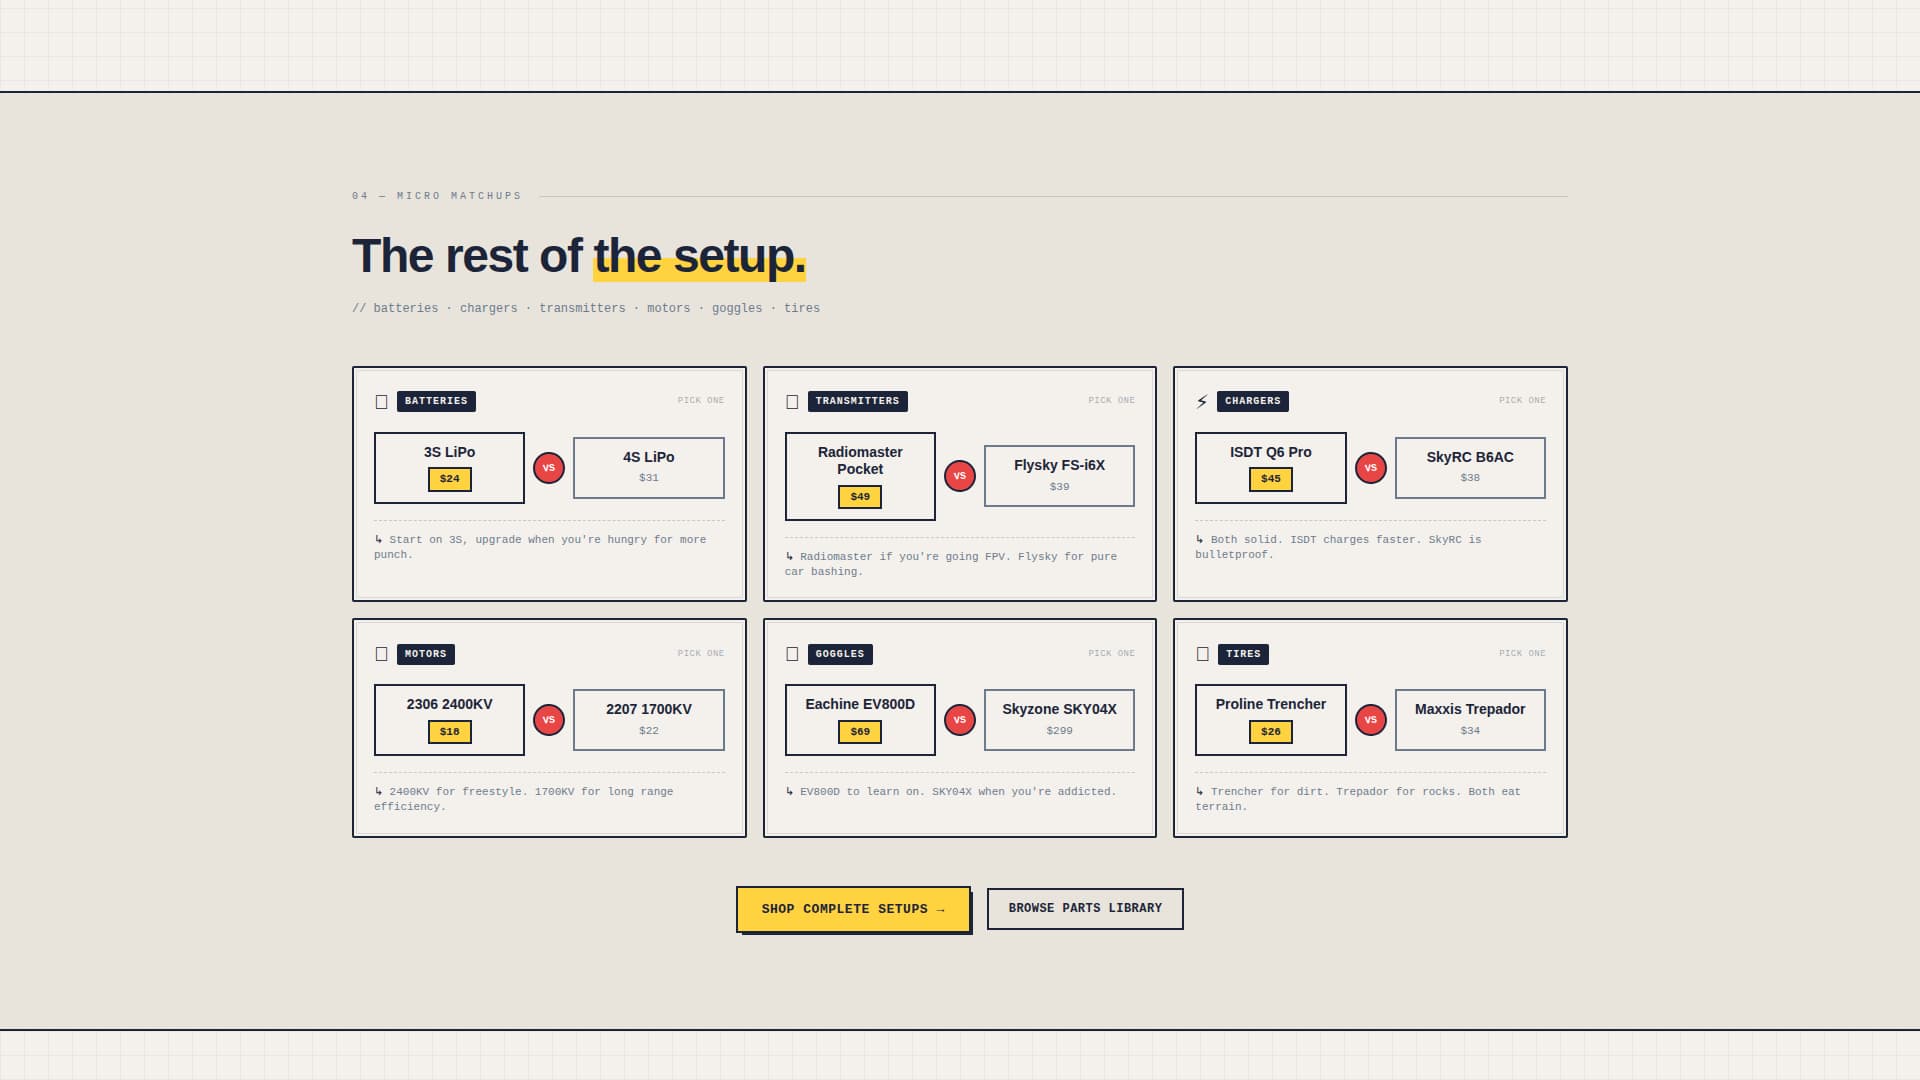Click the TRANSMITTERS category tag
The height and width of the screenshot is (1080, 1920).
coord(857,401)
